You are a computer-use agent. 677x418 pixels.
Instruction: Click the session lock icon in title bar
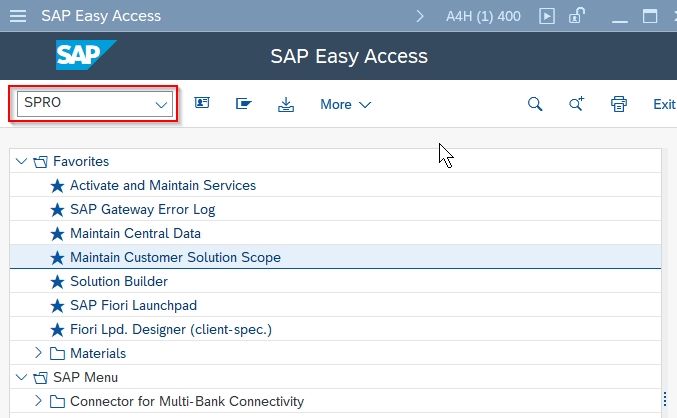576,16
